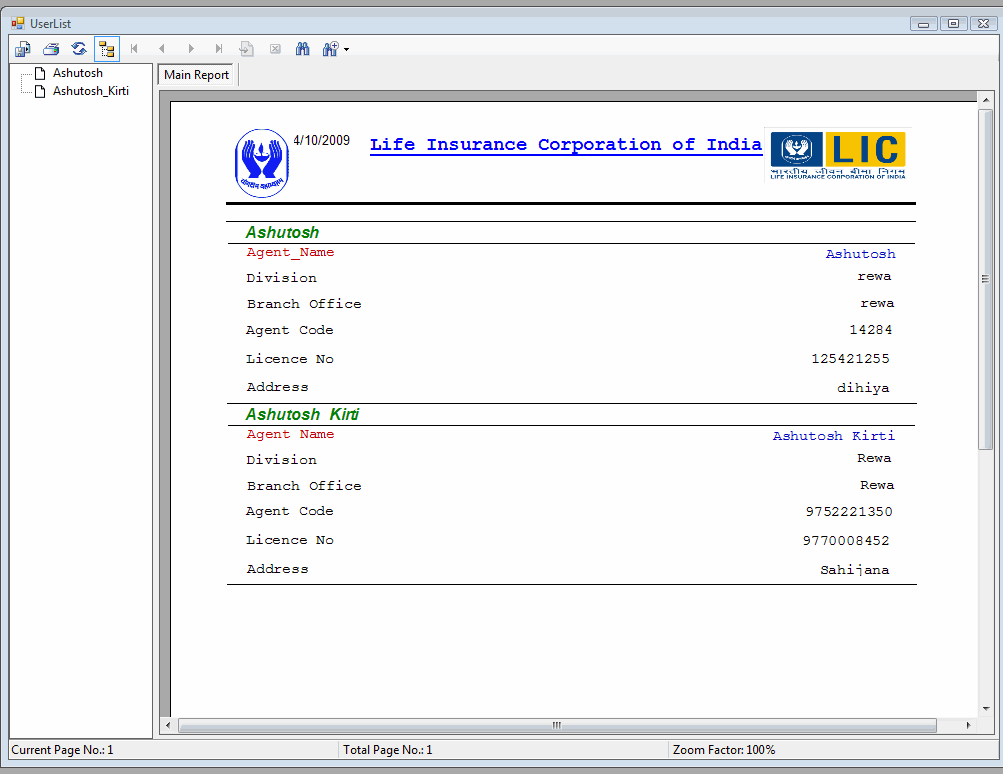This screenshot has height=774, width=1003.
Task: Open the zoom level dropdown arrow
Action: [347, 48]
